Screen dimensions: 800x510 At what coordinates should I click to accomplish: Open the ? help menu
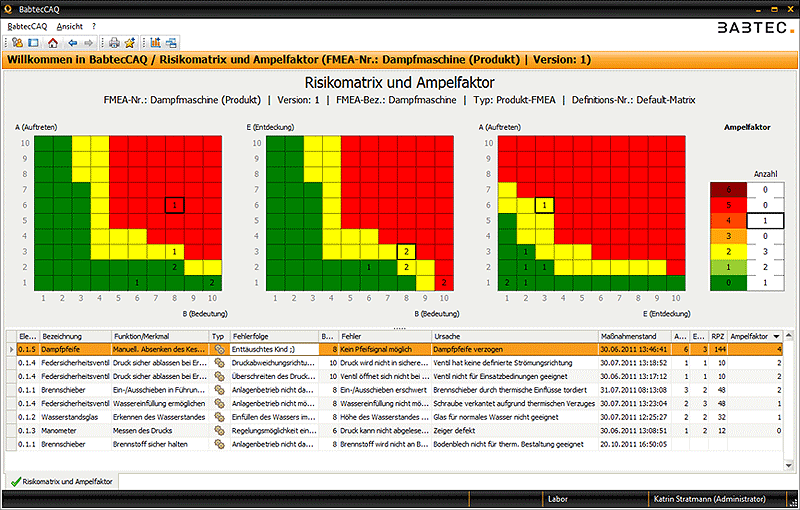(x=94, y=26)
